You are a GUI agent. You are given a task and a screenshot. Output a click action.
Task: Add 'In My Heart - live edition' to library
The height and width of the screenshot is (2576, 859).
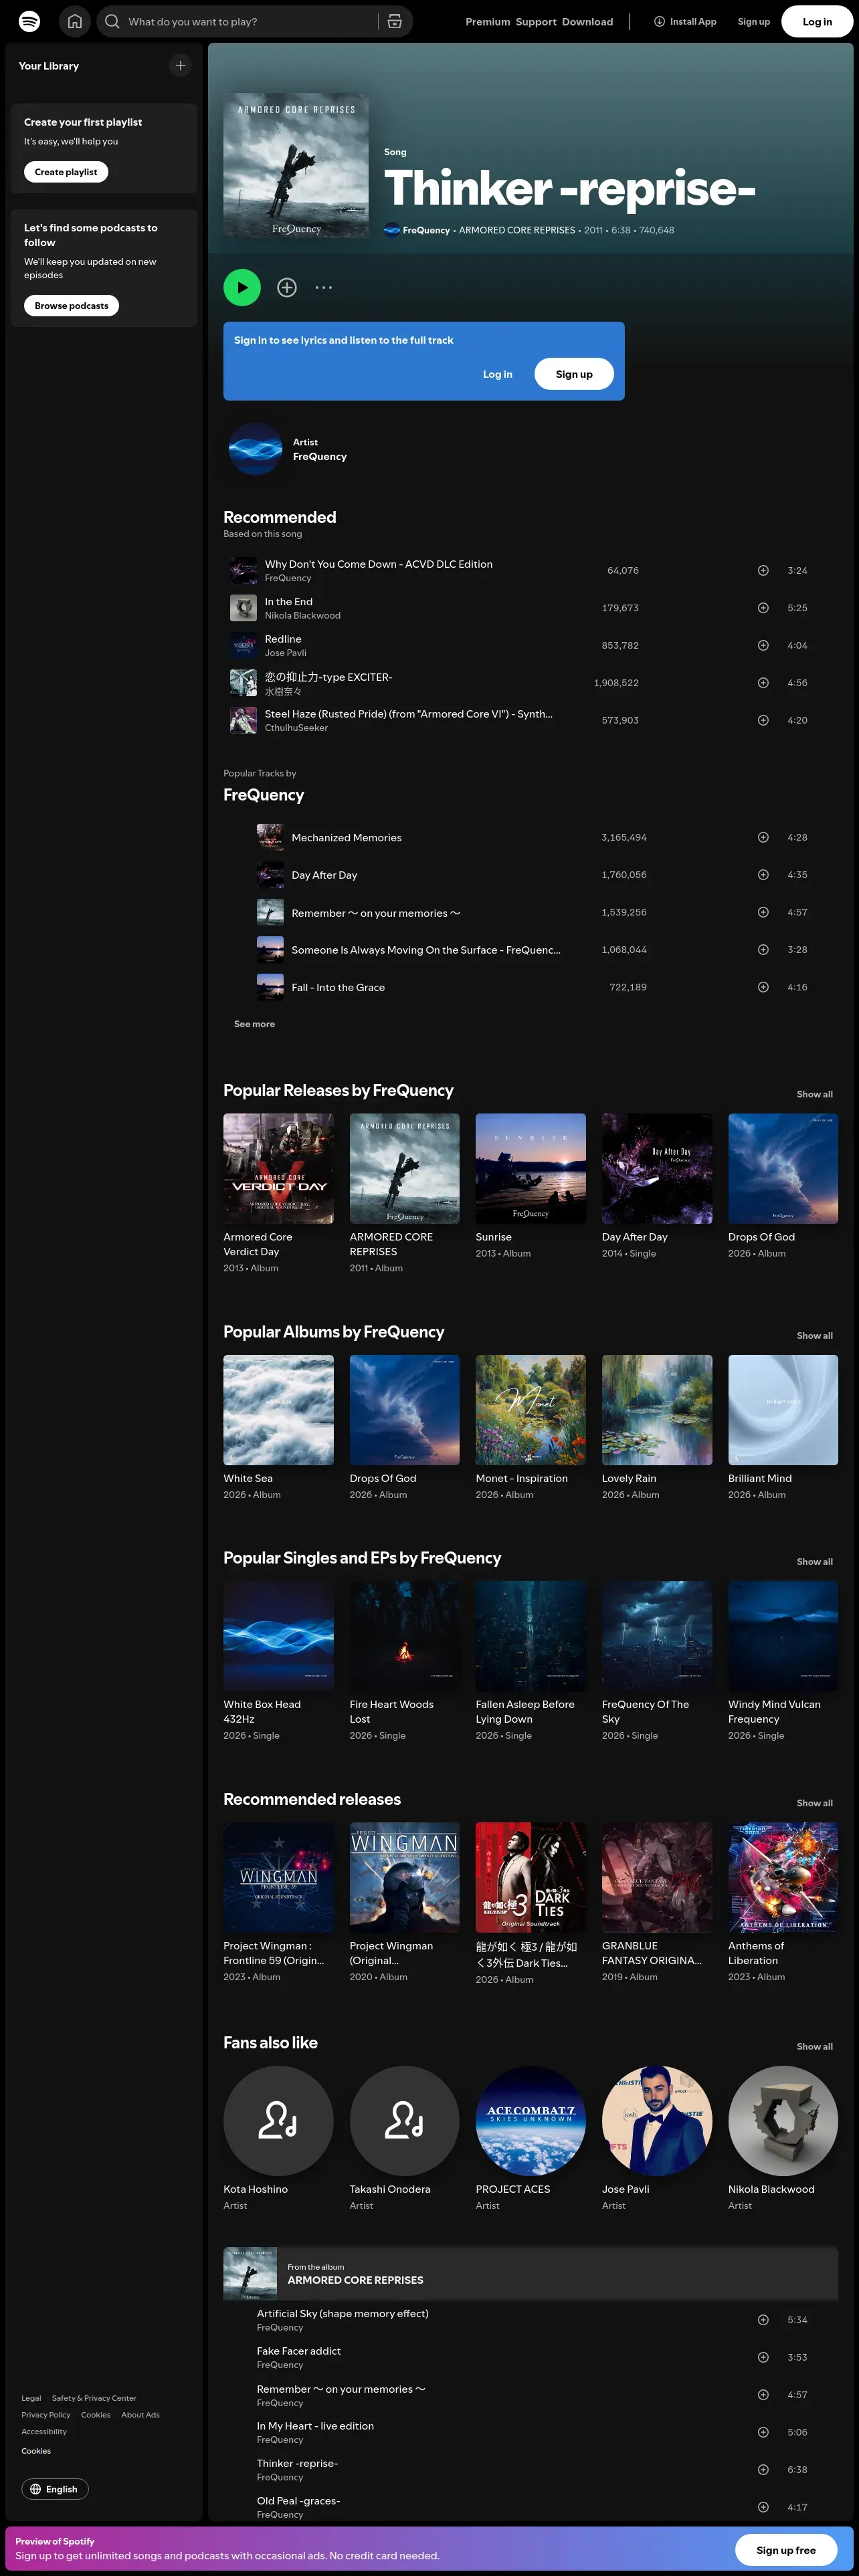[763, 2432]
